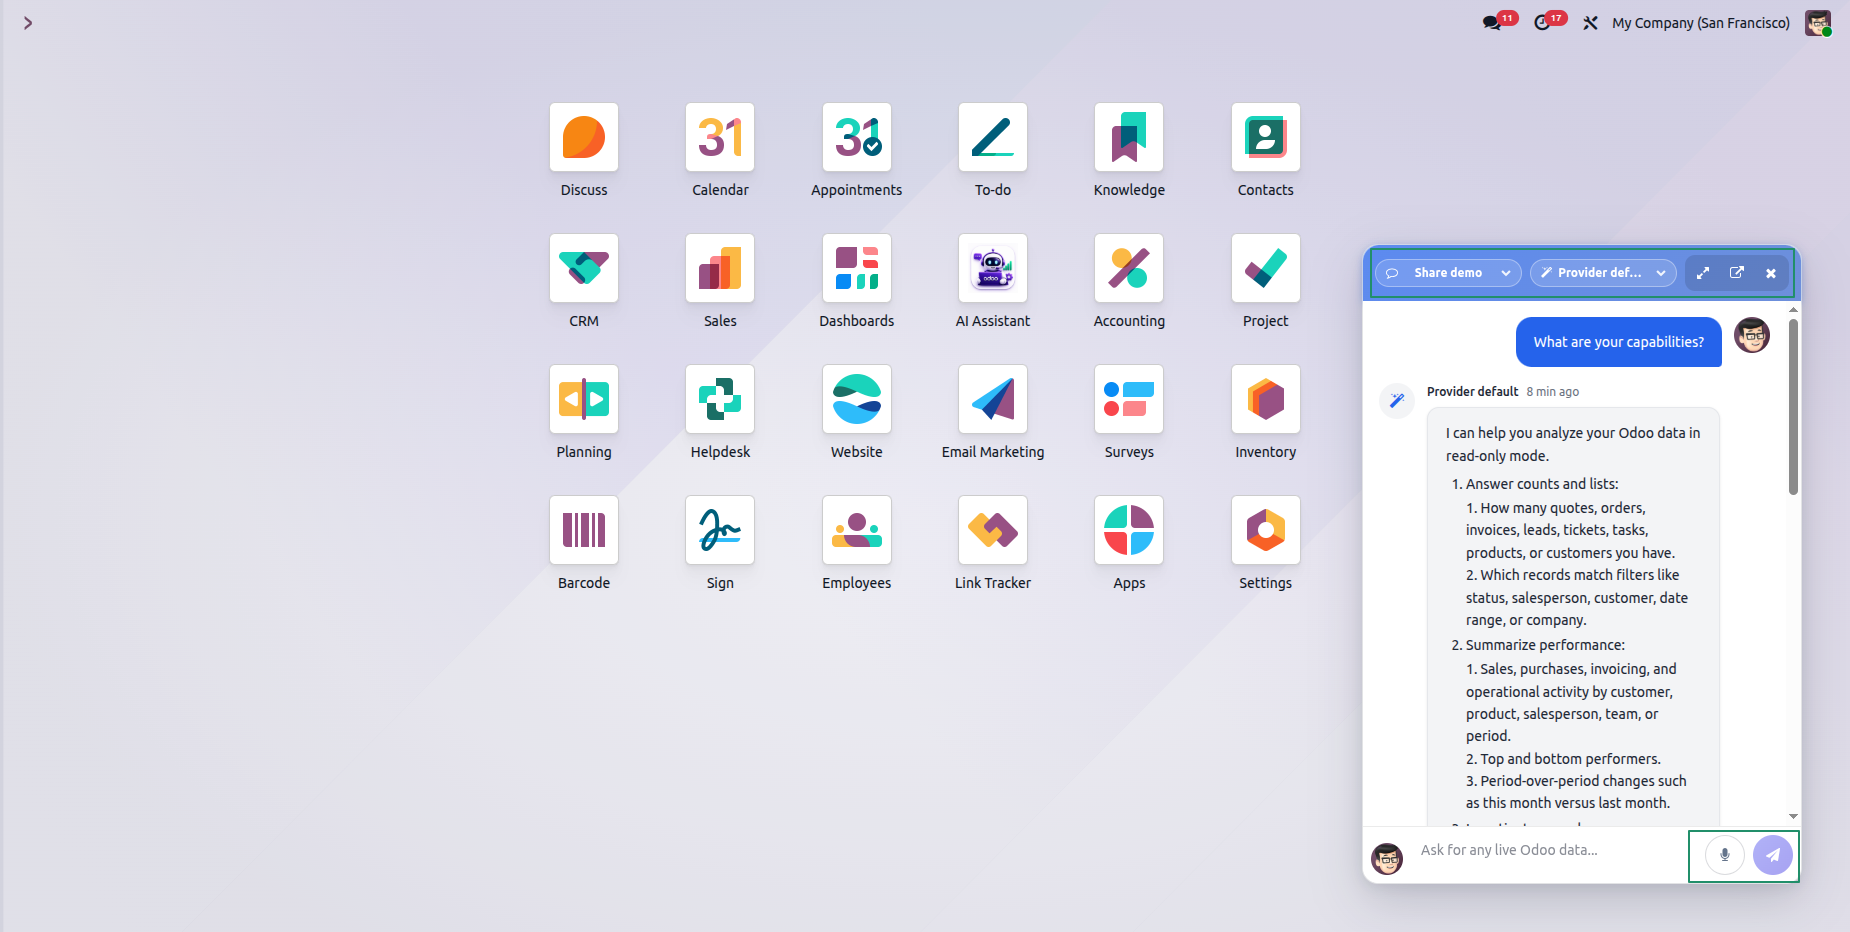1850x932 pixels.
Task: Open the Sales app
Action: [x=720, y=268]
